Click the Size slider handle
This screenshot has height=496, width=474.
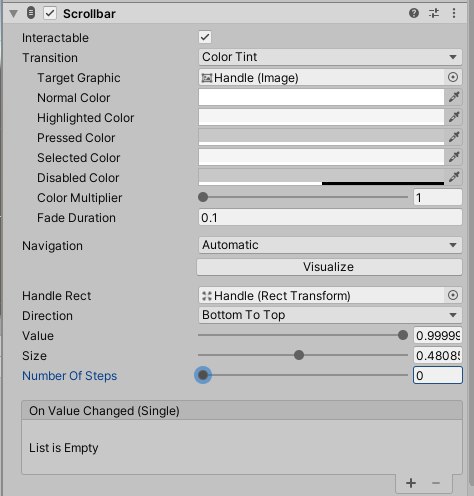[299, 355]
